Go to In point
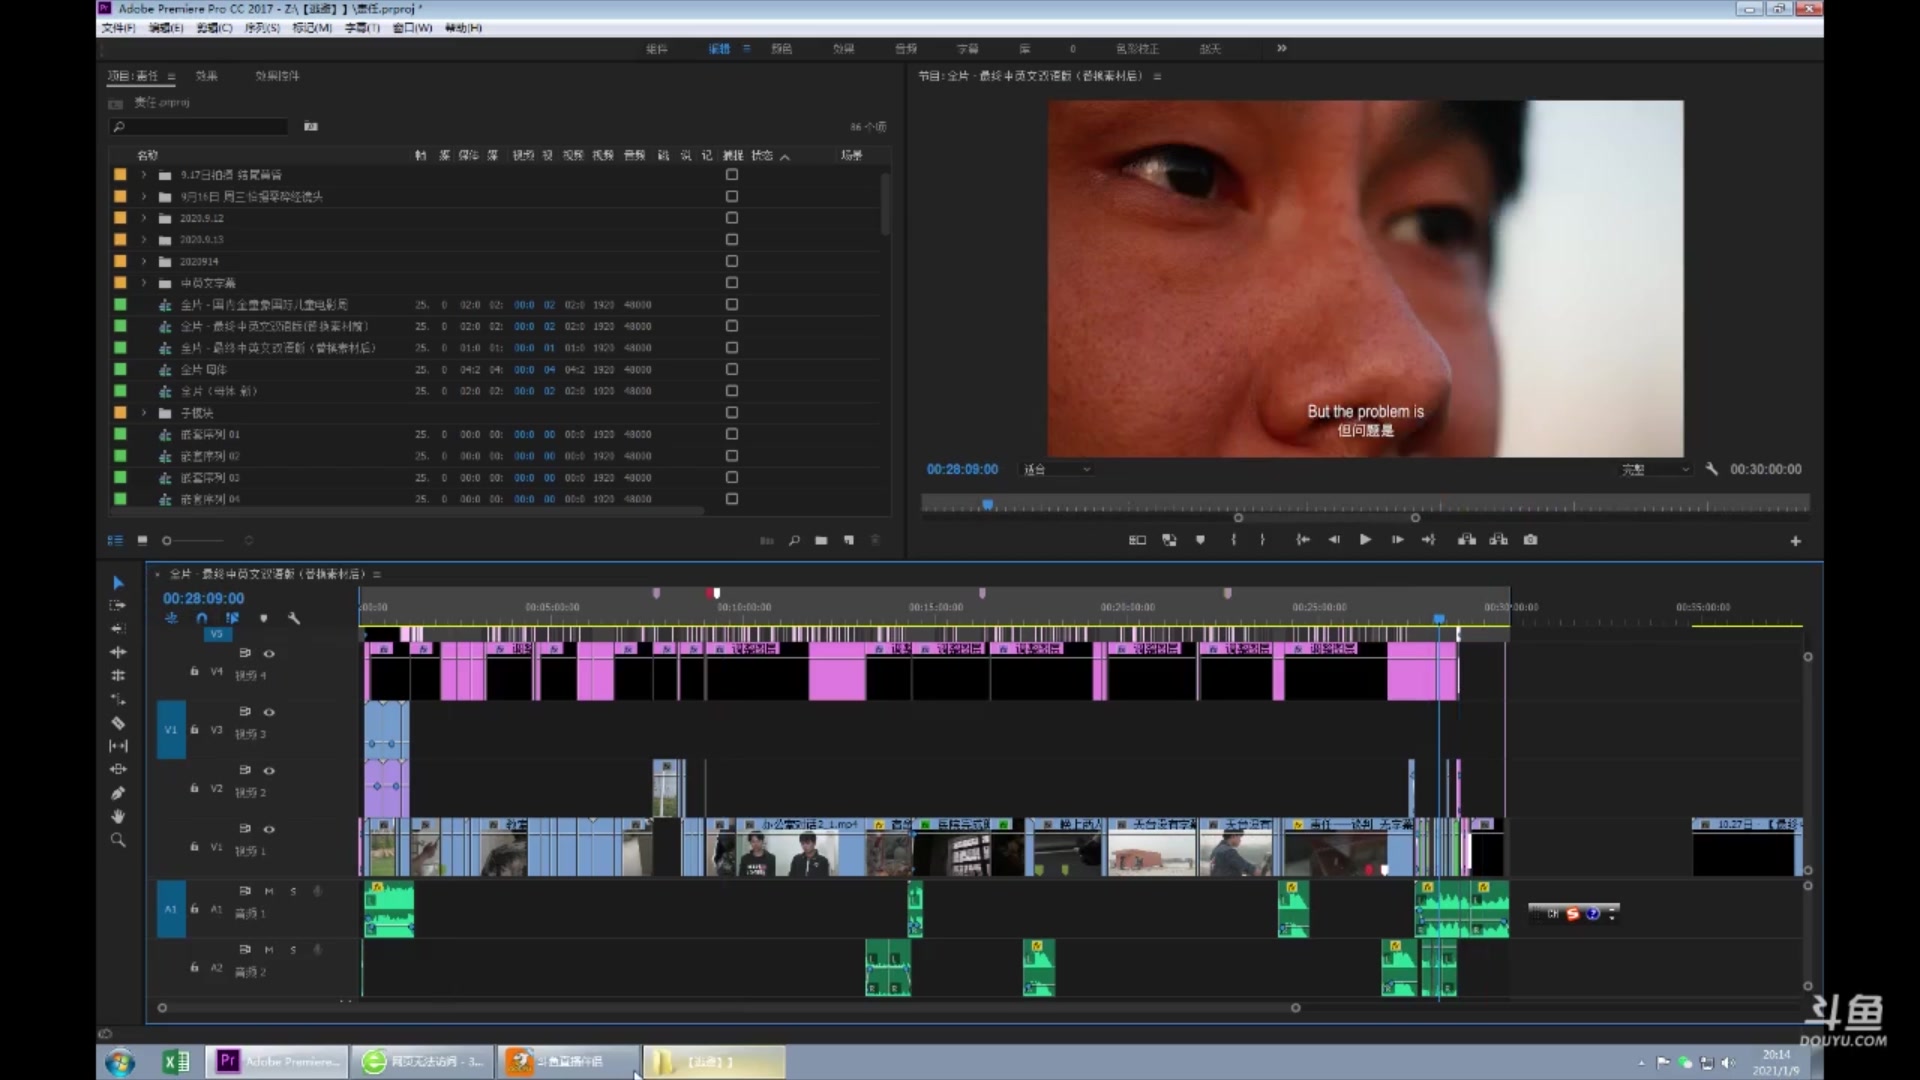 coord(1302,540)
